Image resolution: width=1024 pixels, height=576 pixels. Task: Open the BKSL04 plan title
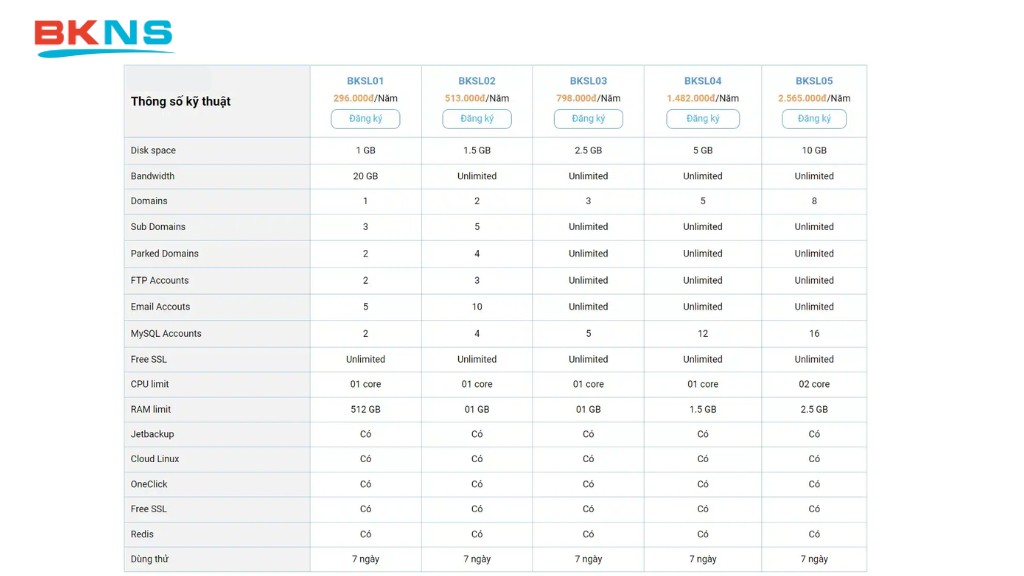(x=703, y=81)
